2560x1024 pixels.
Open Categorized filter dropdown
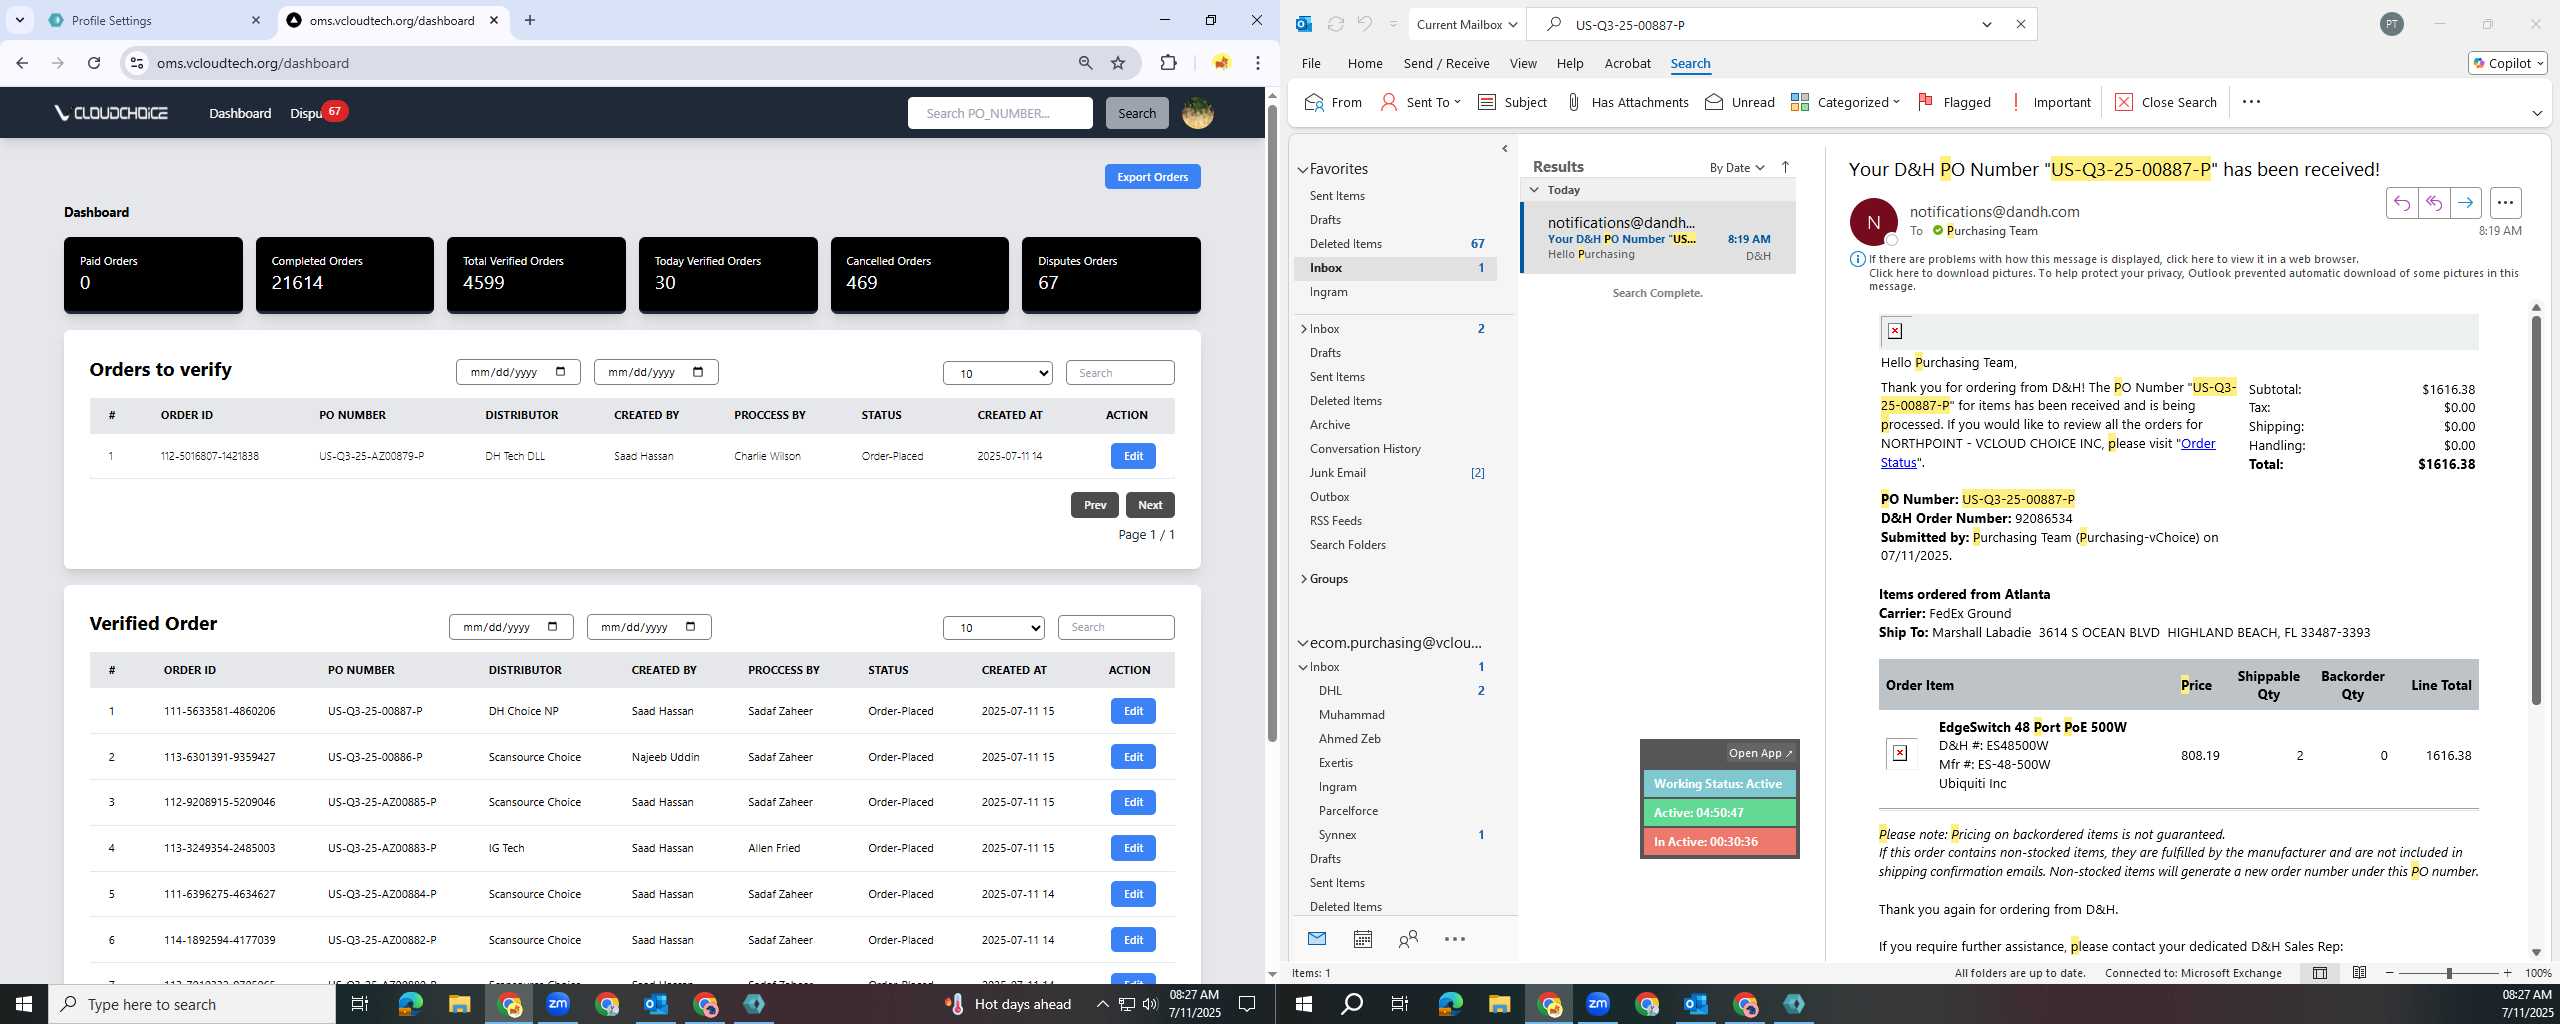[x=1845, y=102]
